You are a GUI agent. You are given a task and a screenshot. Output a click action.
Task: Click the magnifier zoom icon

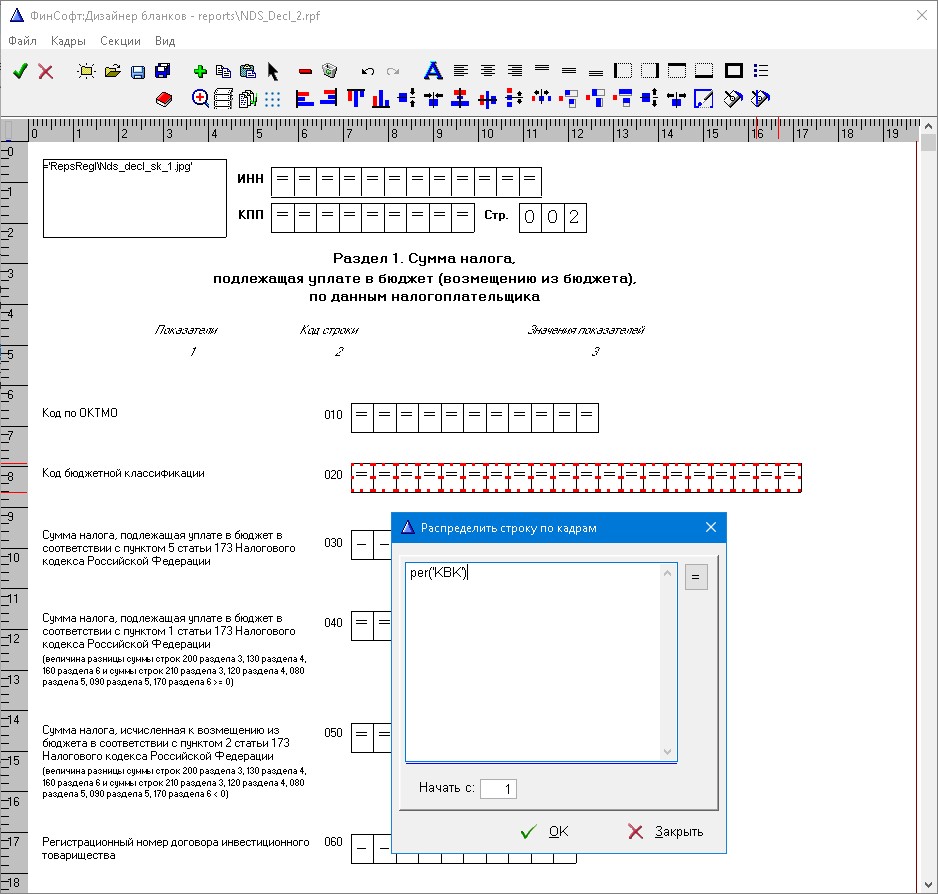tap(200, 98)
